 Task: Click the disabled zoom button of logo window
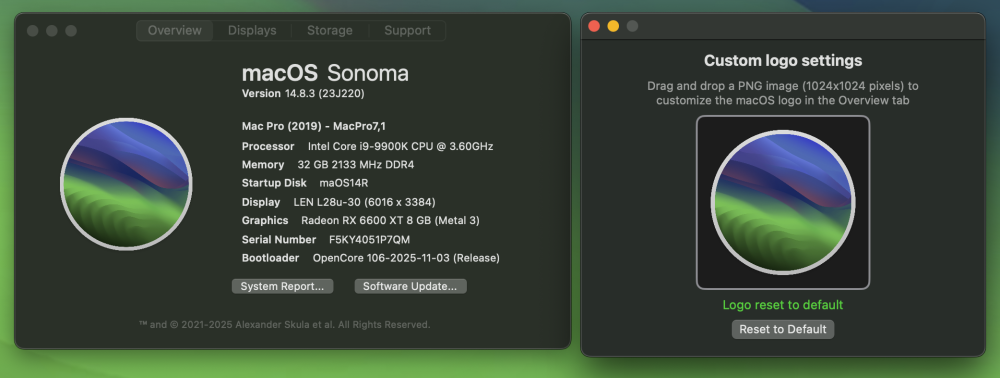[632, 26]
